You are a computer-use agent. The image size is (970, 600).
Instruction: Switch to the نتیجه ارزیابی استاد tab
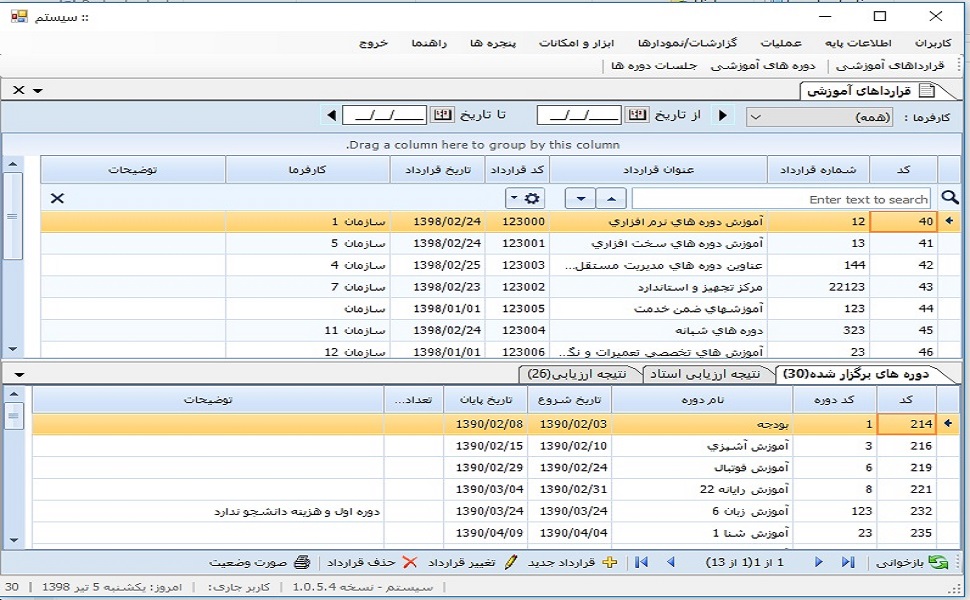[705, 374]
